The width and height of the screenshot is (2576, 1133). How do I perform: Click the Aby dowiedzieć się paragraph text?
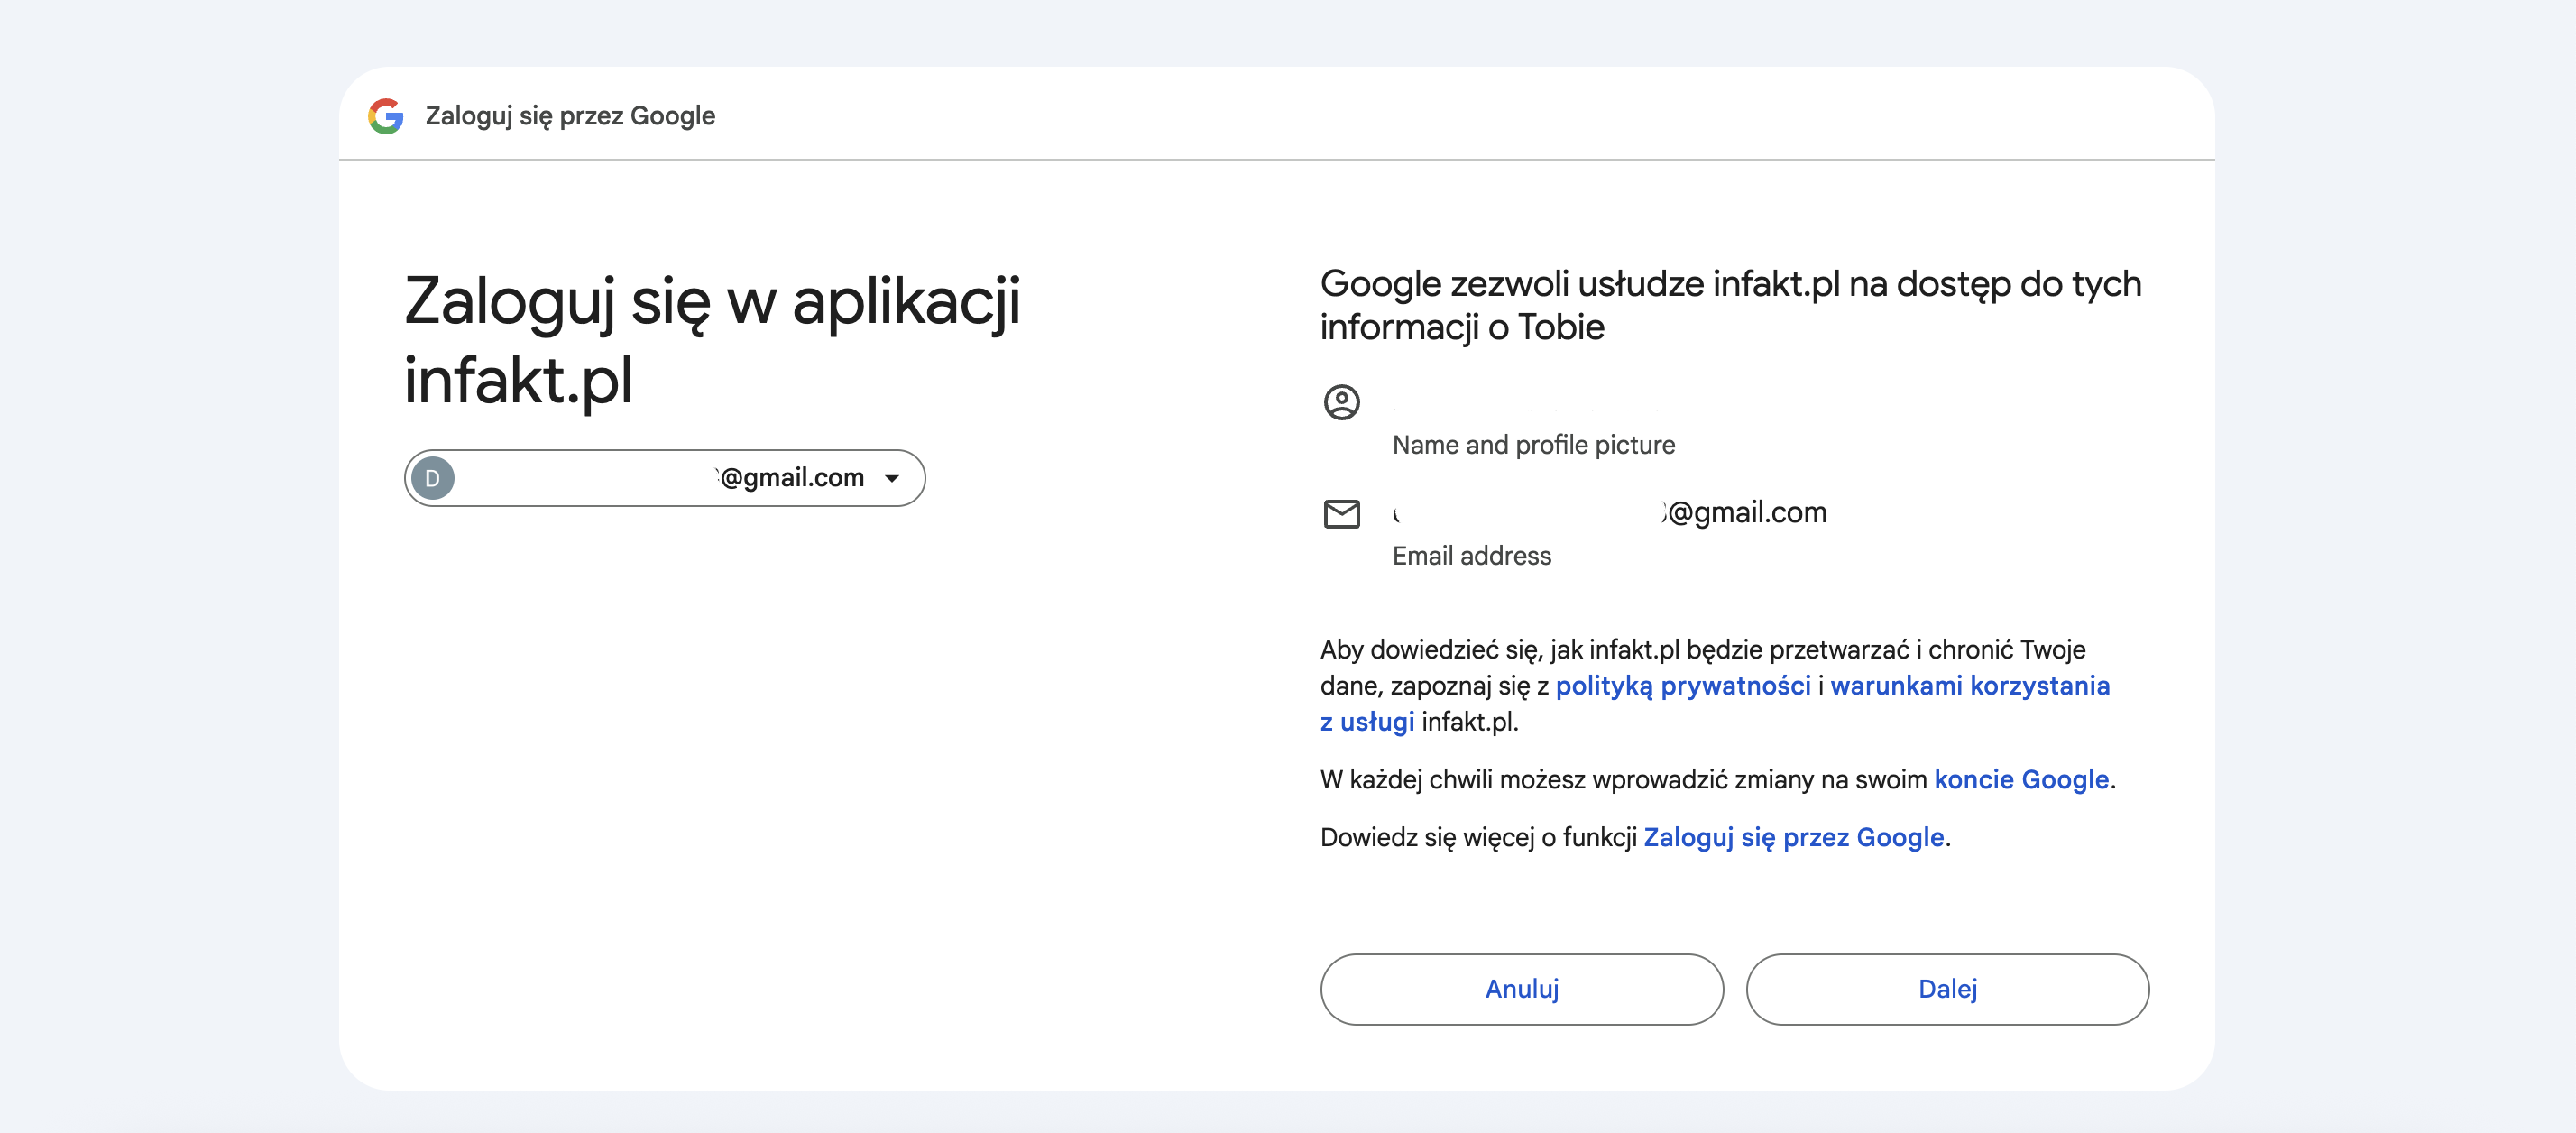point(1715,686)
